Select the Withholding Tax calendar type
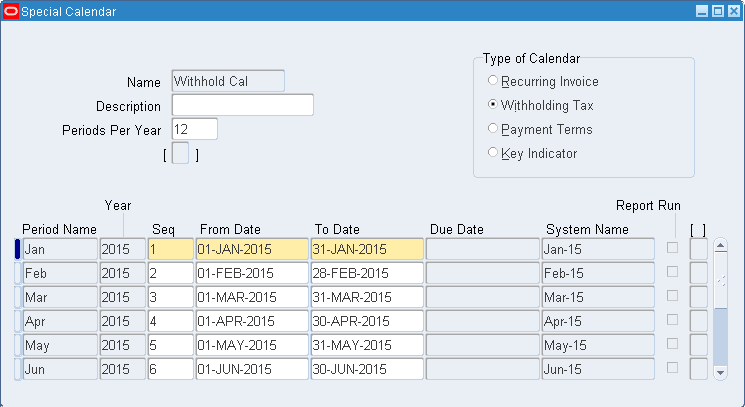This screenshot has height=407, width=745. click(x=492, y=105)
